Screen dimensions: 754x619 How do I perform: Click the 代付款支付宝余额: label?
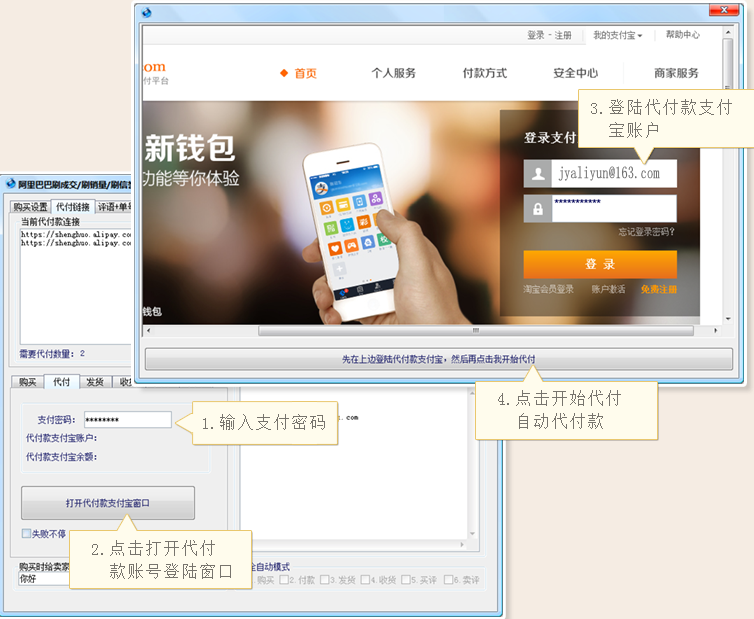tap(62, 457)
